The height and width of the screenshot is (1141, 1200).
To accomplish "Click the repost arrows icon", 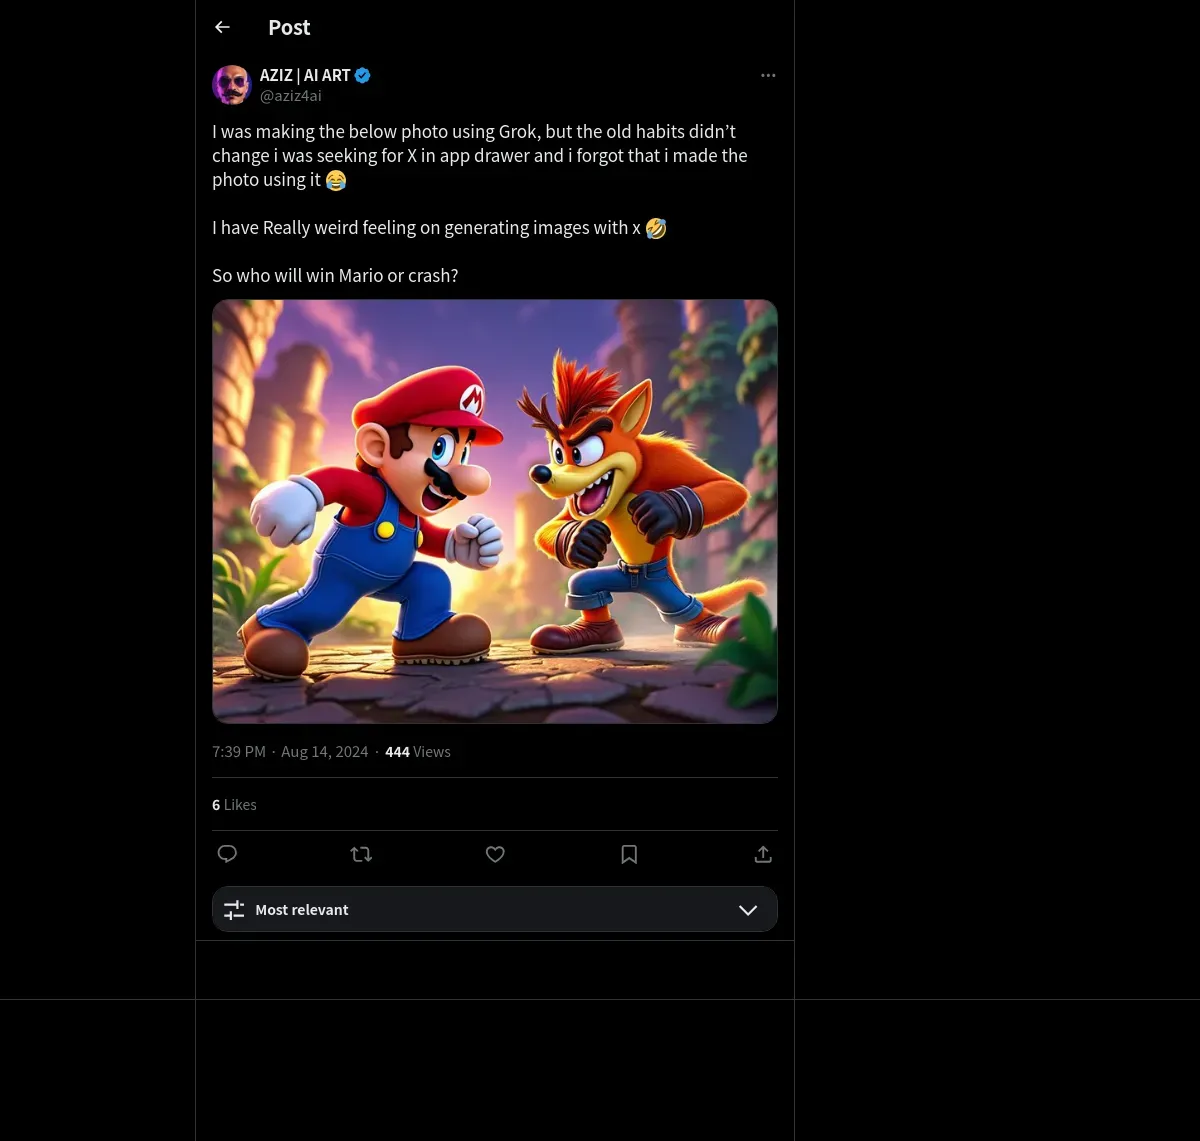I will pyautogui.click(x=361, y=854).
